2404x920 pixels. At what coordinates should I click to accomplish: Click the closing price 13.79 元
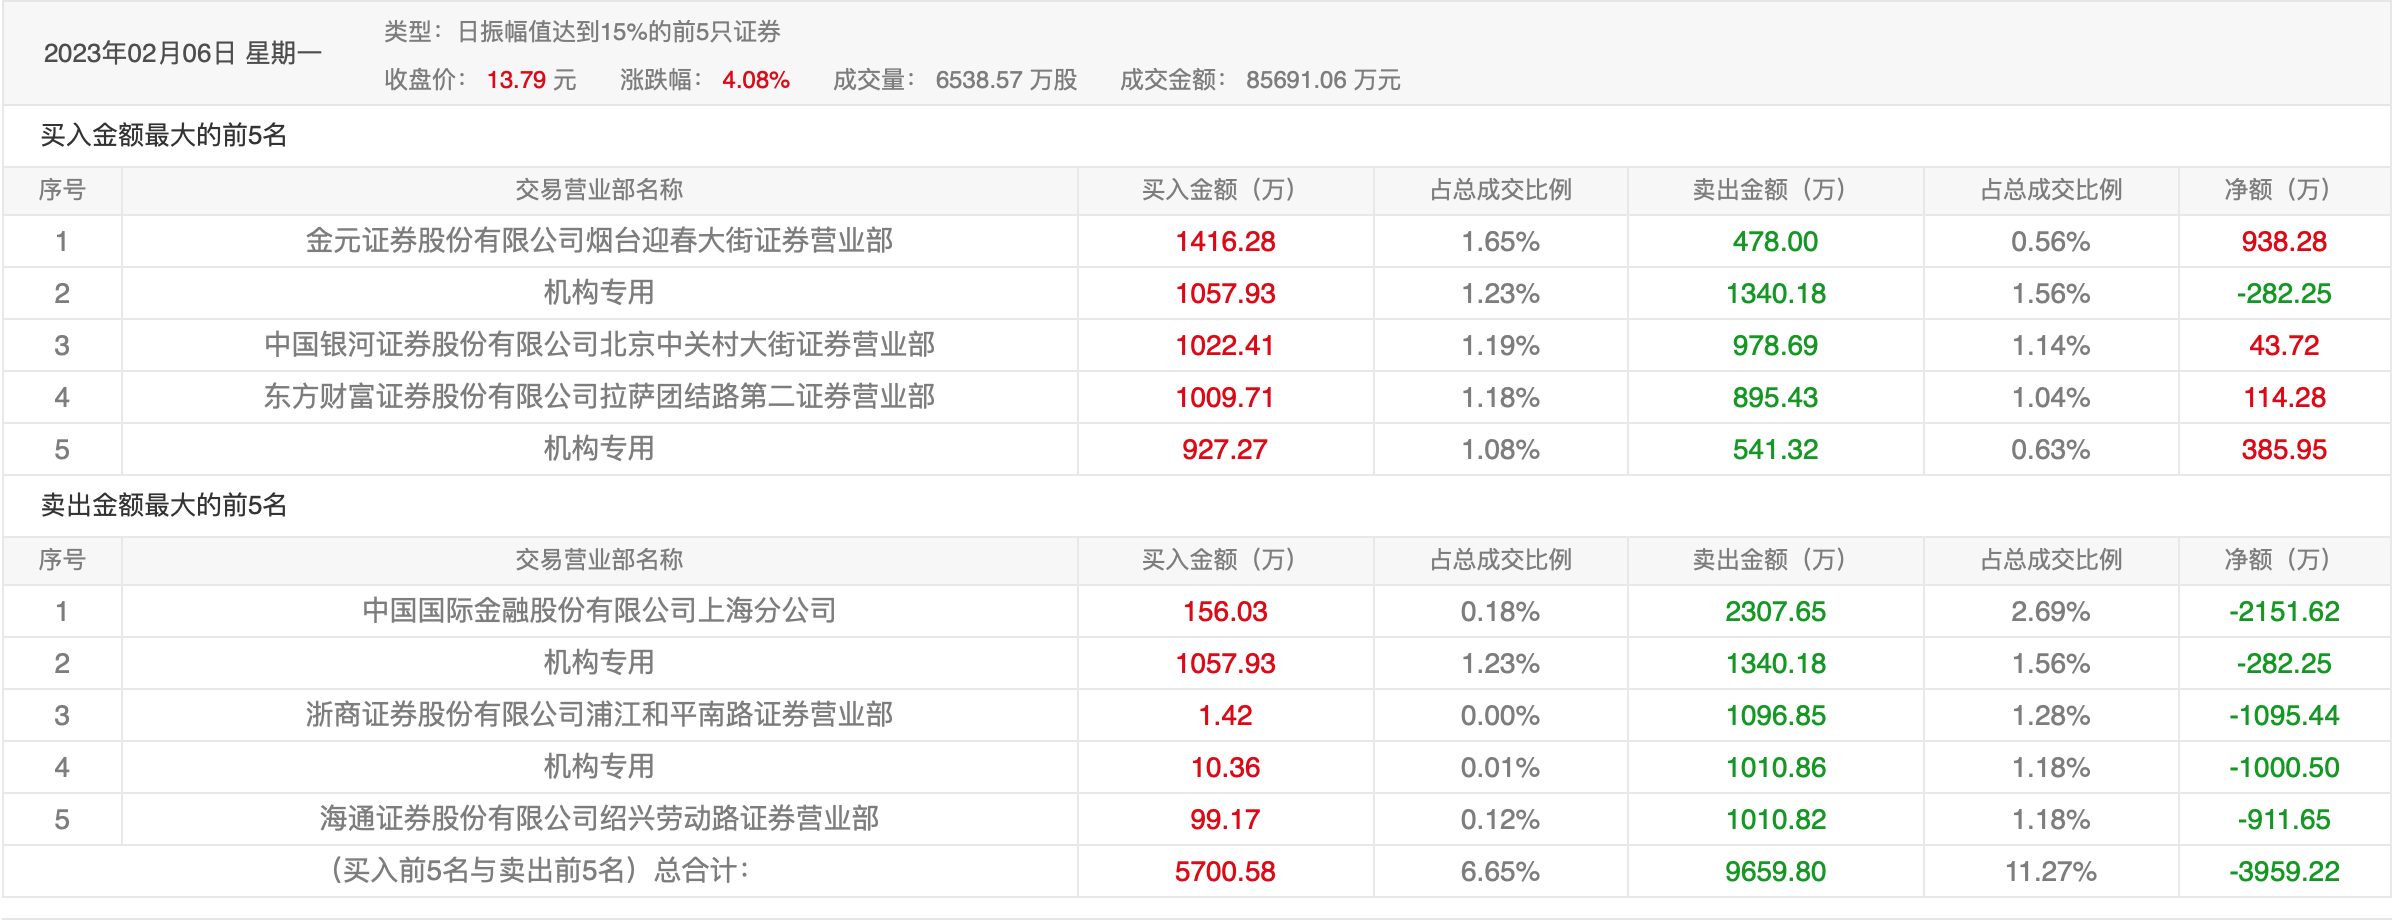(531, 80)
